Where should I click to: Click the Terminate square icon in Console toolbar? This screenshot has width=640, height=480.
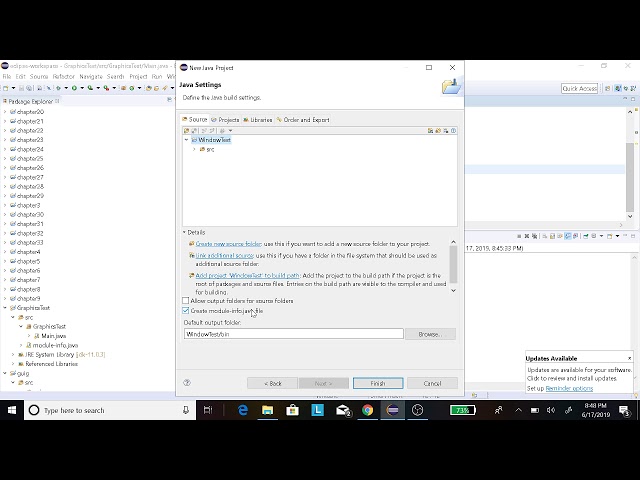(x=519, y=236)
